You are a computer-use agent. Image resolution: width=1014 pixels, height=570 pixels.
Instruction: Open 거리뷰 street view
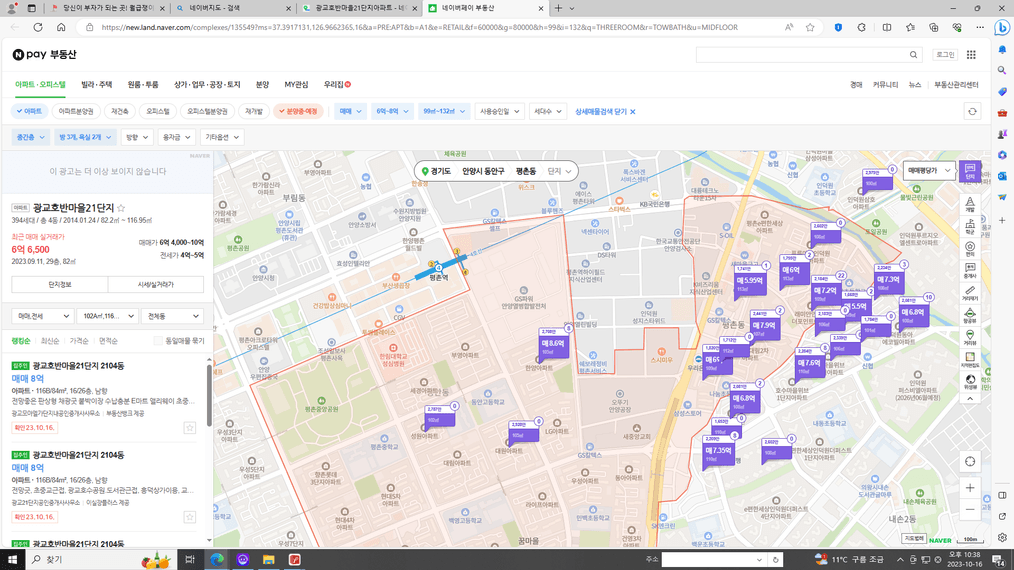(969, 338)
